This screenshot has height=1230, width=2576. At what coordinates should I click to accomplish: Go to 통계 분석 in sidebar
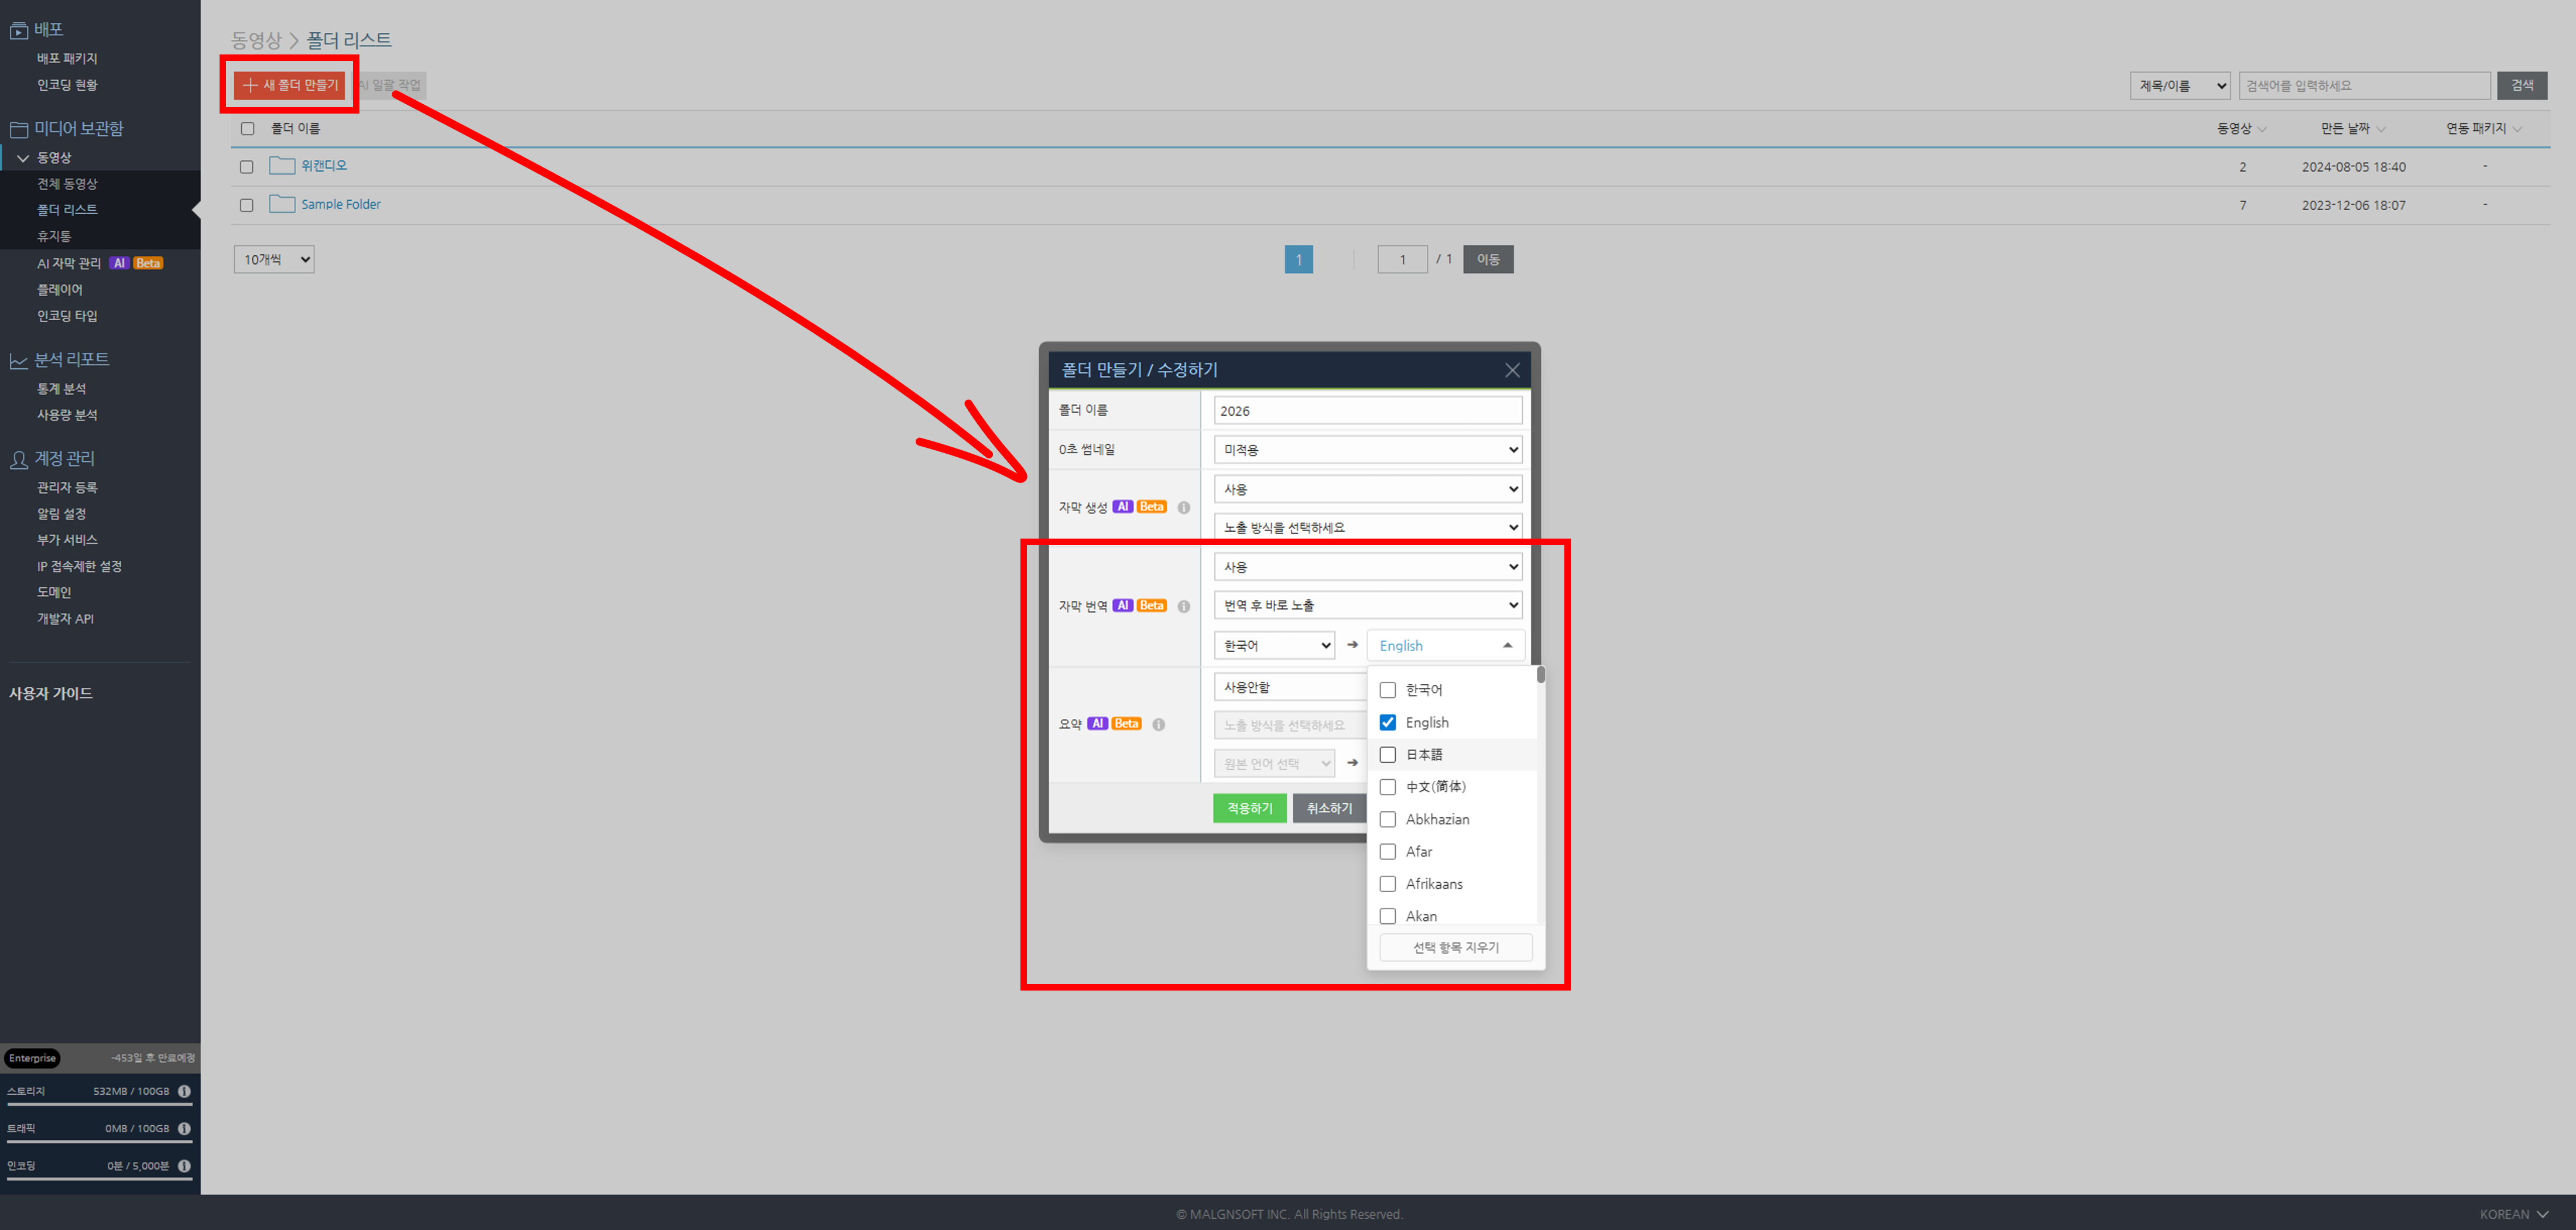62,389
